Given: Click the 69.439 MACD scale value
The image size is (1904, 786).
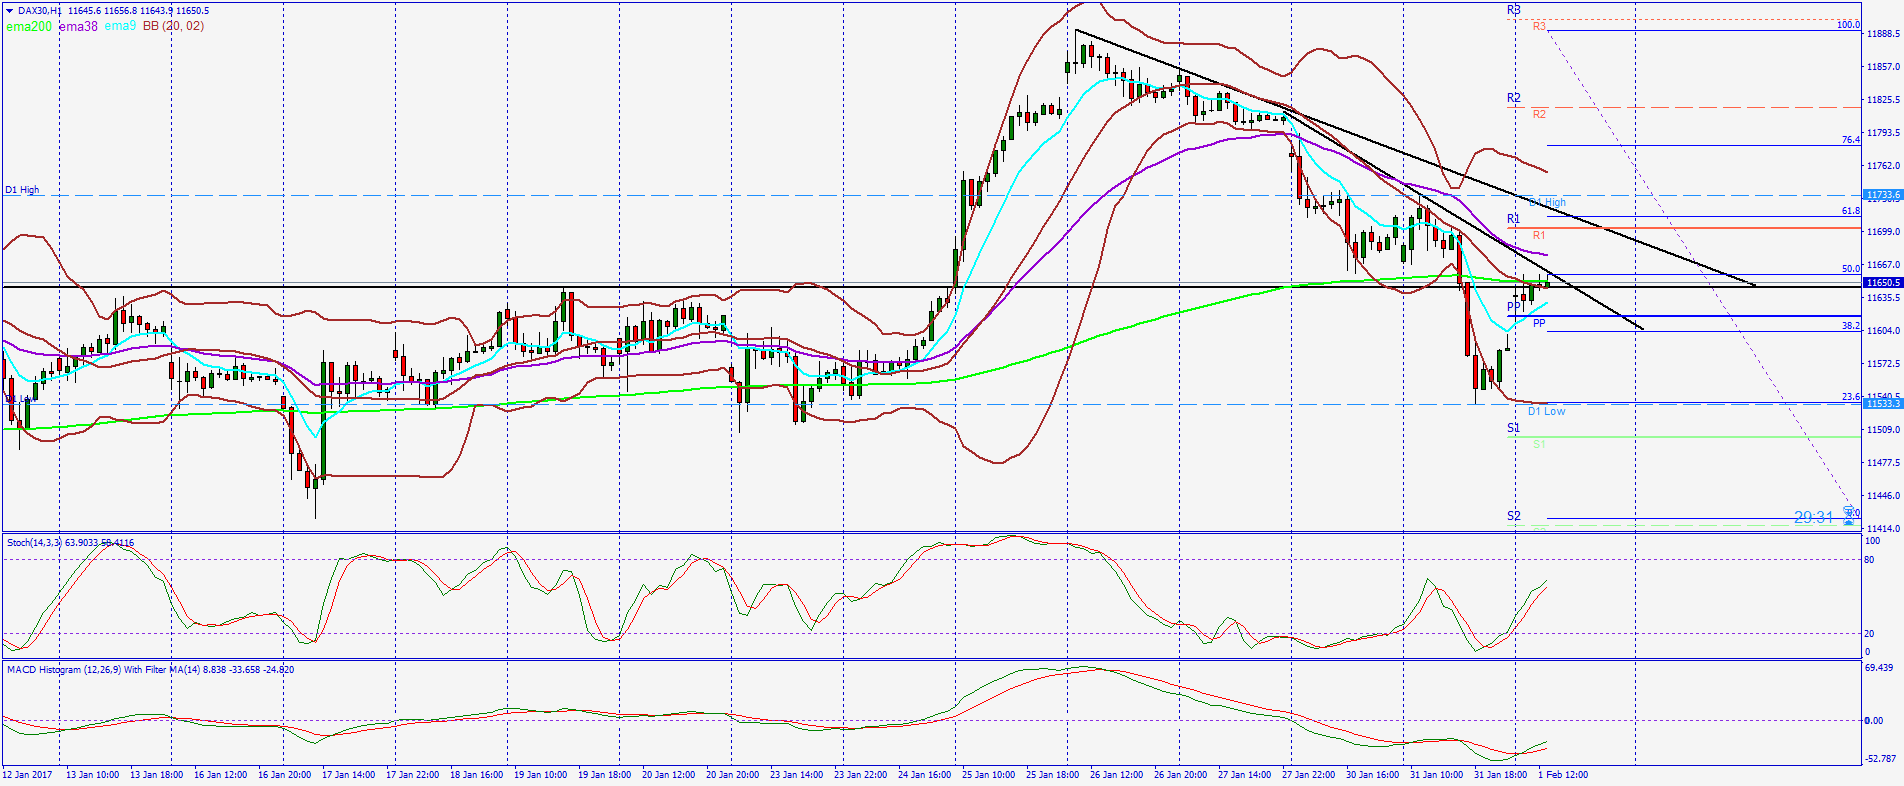Looking at the screenshot, I should click(x=1879, y=667).
